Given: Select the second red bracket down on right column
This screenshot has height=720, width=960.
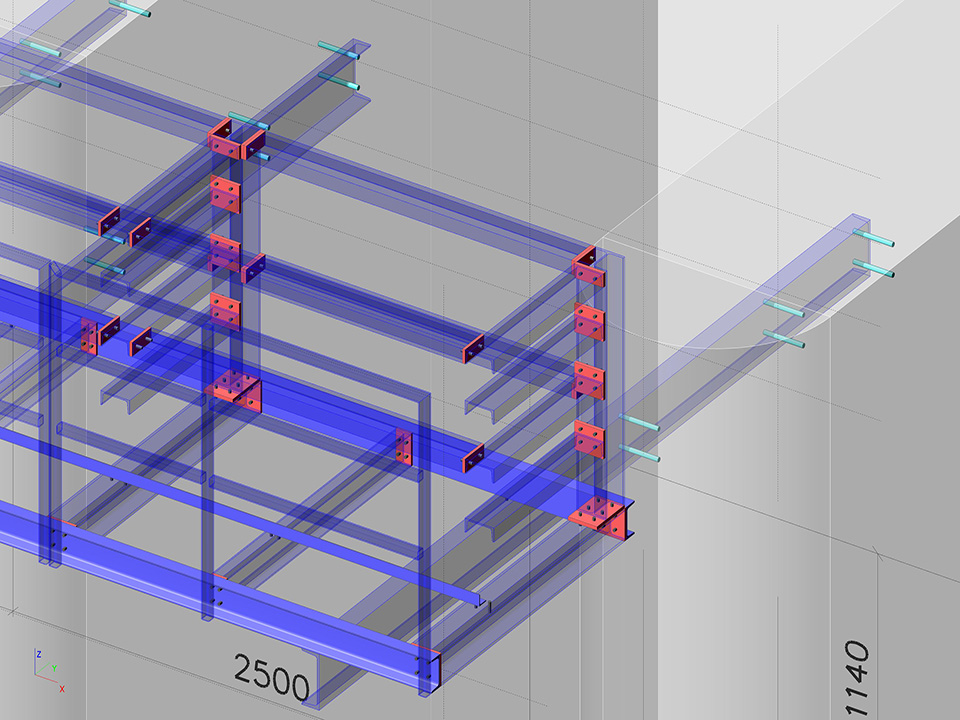Looking at the screenshot, I should coord(590,323).
